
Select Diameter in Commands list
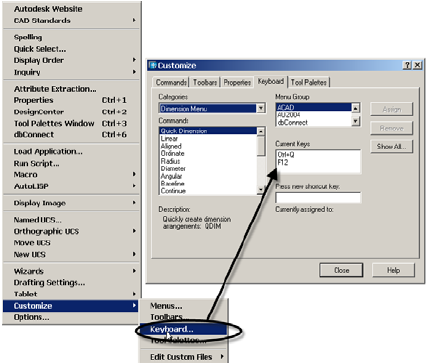click(x=208, y=169)
